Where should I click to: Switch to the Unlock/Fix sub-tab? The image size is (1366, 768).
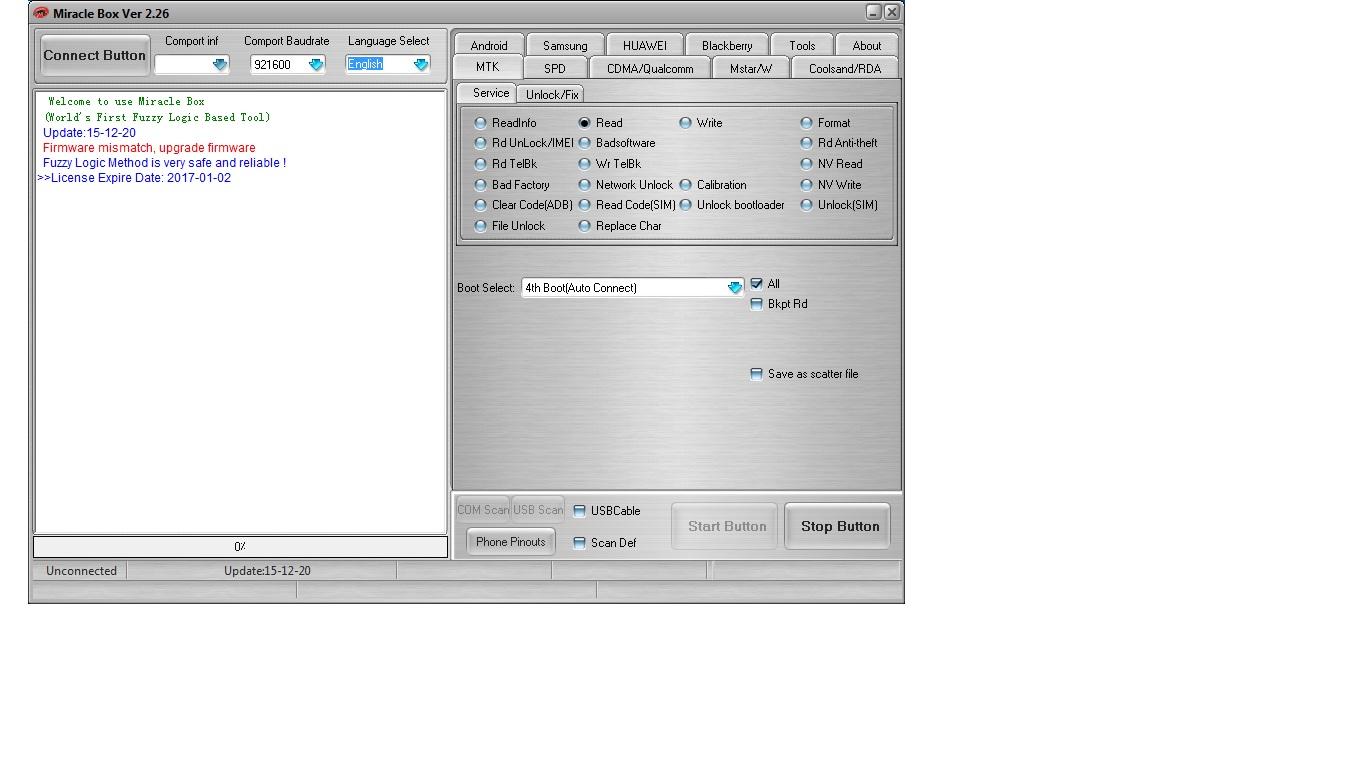click(x=552, y=94)
